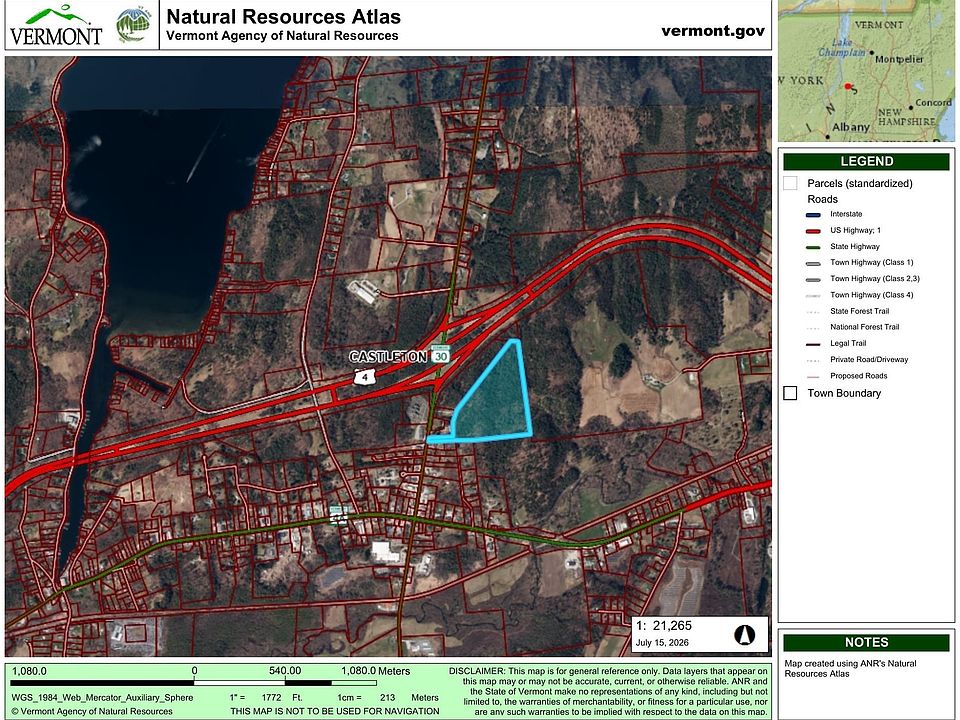Click the Interstate blue line symbol in the legend
Image resolution: width=960 pixels, height=720 pixels.
[x=813, y=215]
